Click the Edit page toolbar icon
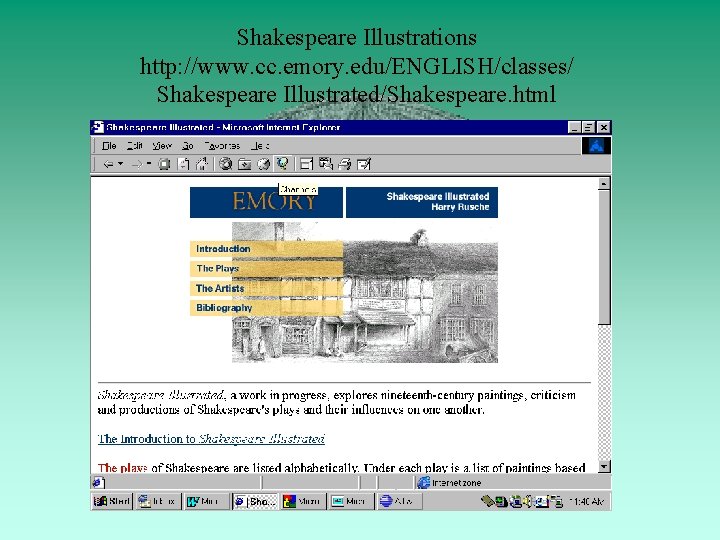Viewport: 720px width, 540px height. pos(364,164)
